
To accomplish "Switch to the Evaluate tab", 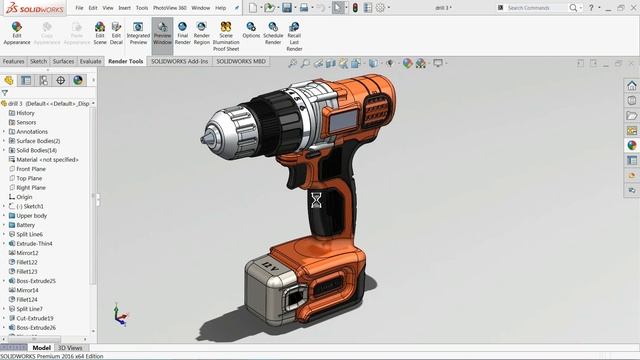I will pos(90,61).
